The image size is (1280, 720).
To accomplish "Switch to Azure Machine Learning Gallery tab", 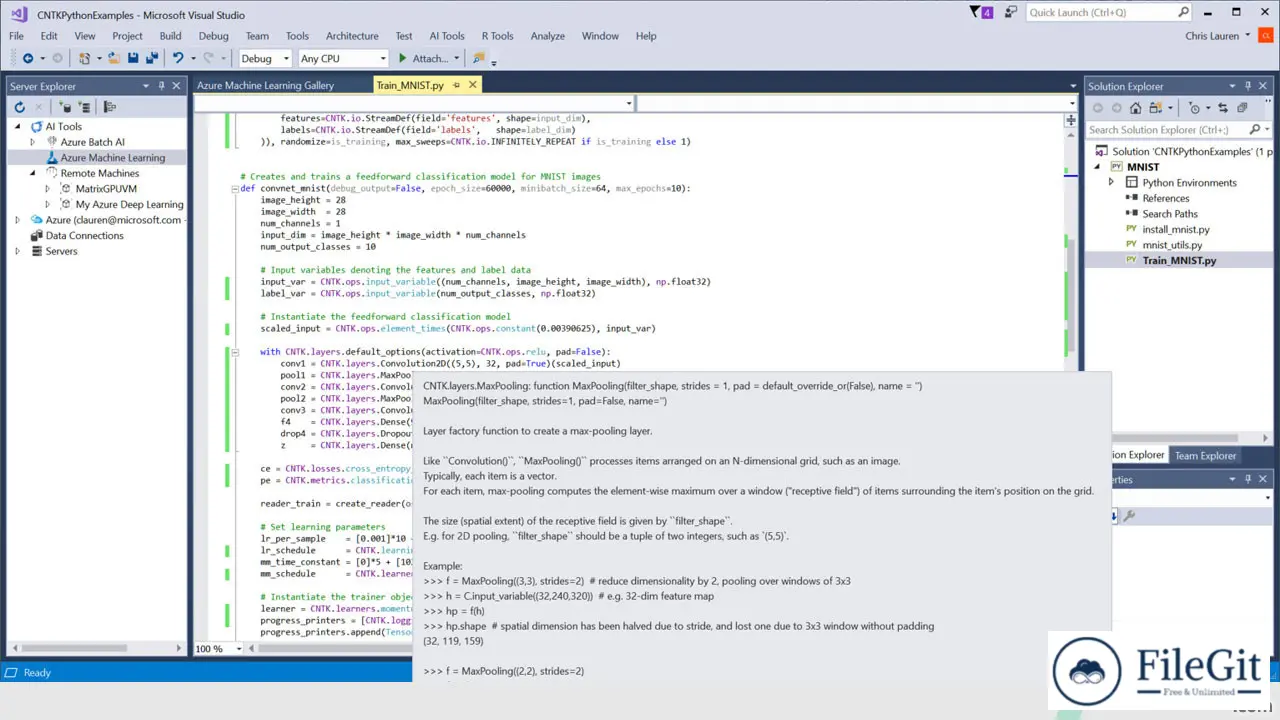I will pos(265,85).
